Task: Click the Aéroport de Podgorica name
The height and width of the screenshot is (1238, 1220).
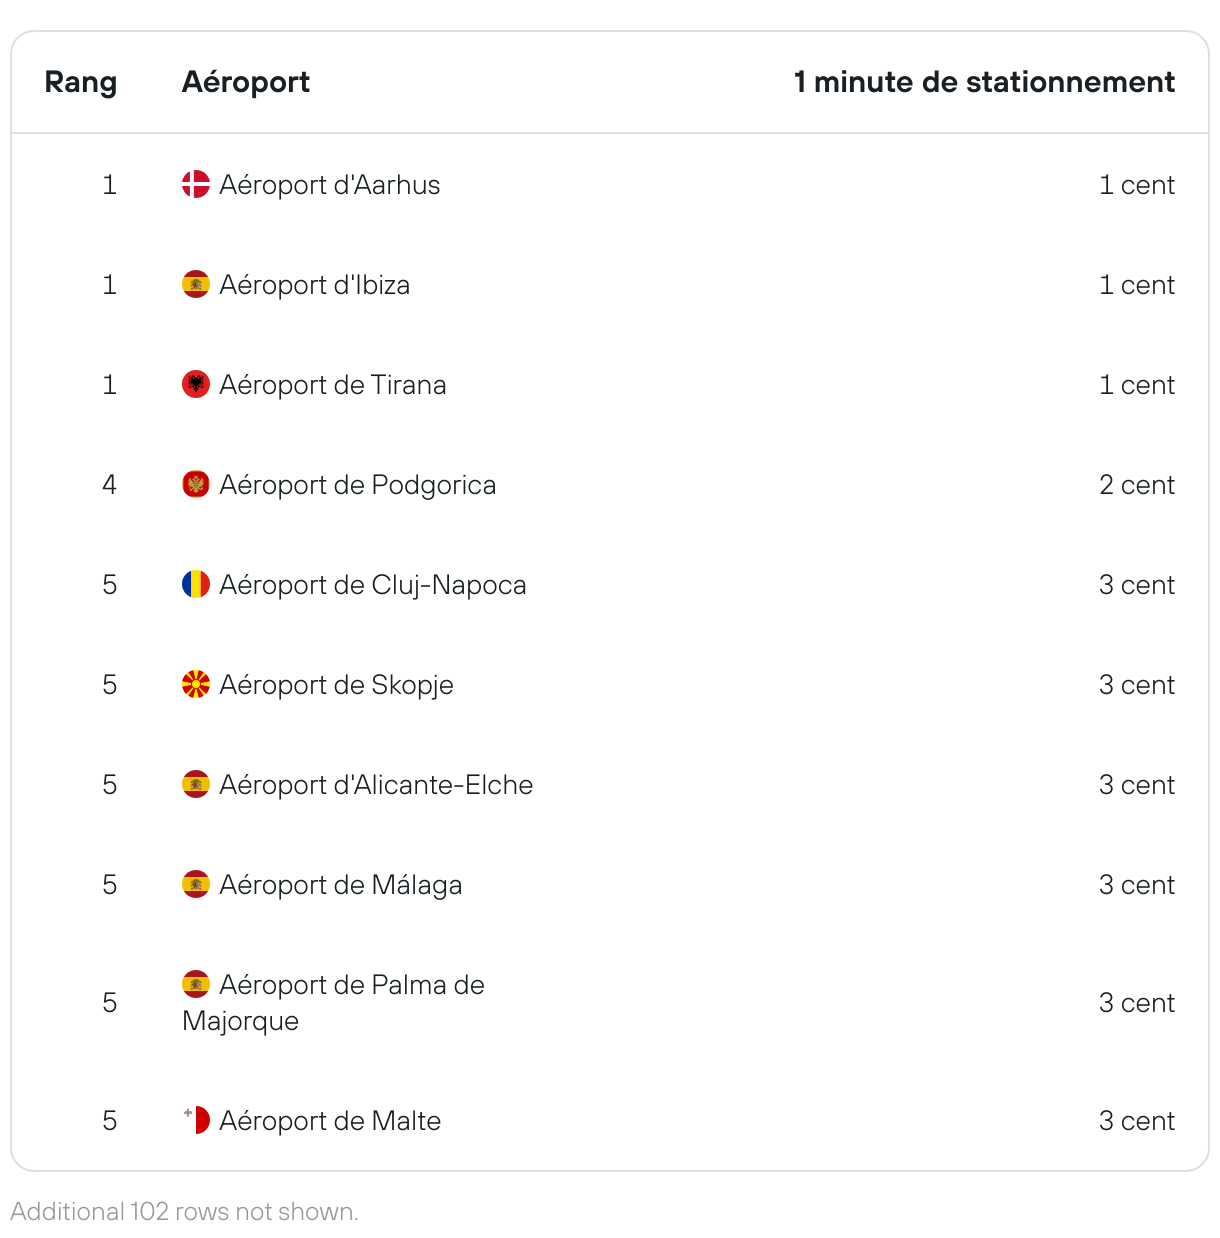Action: (x=358, y=485)
